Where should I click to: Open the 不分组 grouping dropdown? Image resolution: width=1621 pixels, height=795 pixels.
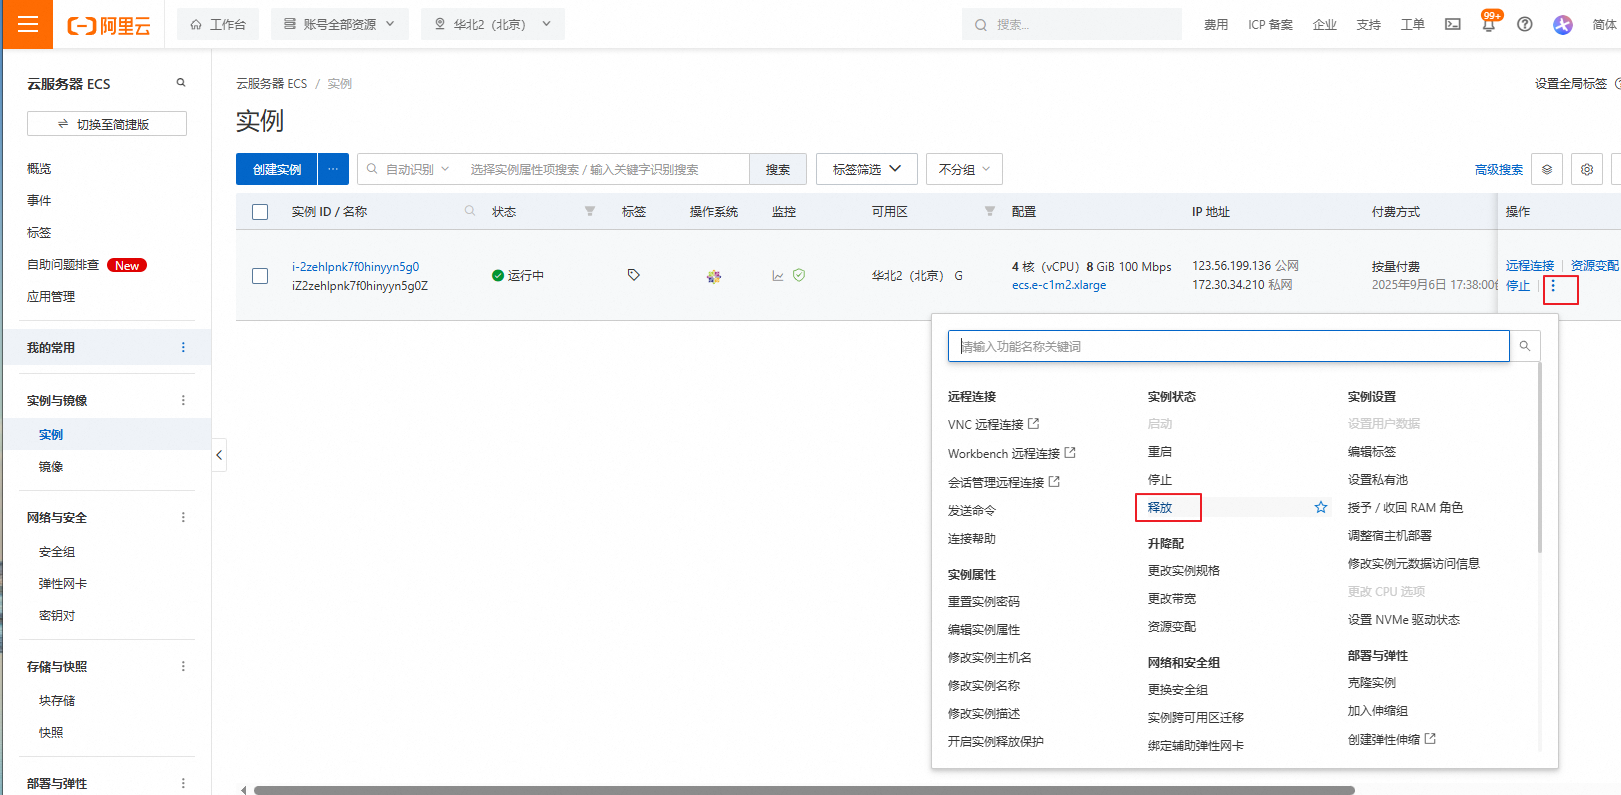[964, 169]
